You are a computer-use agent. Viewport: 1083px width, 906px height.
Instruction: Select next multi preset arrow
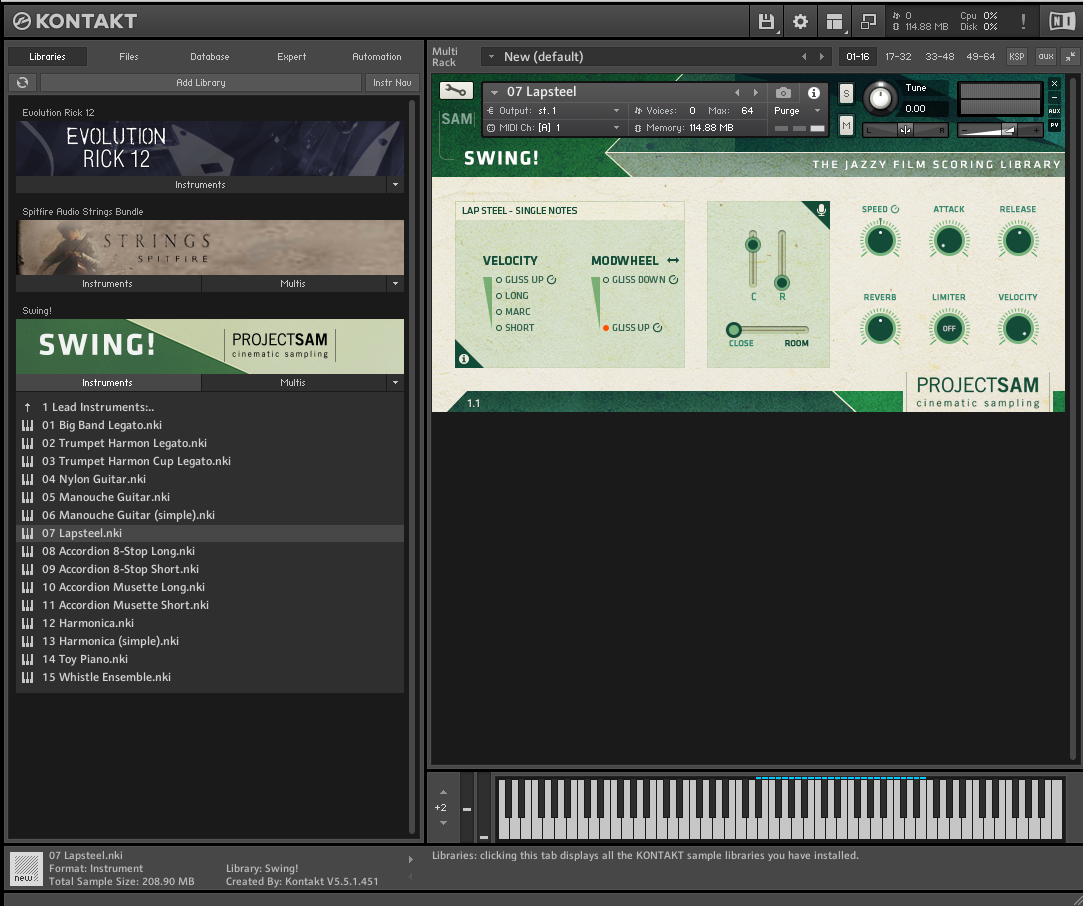[821, 57]
